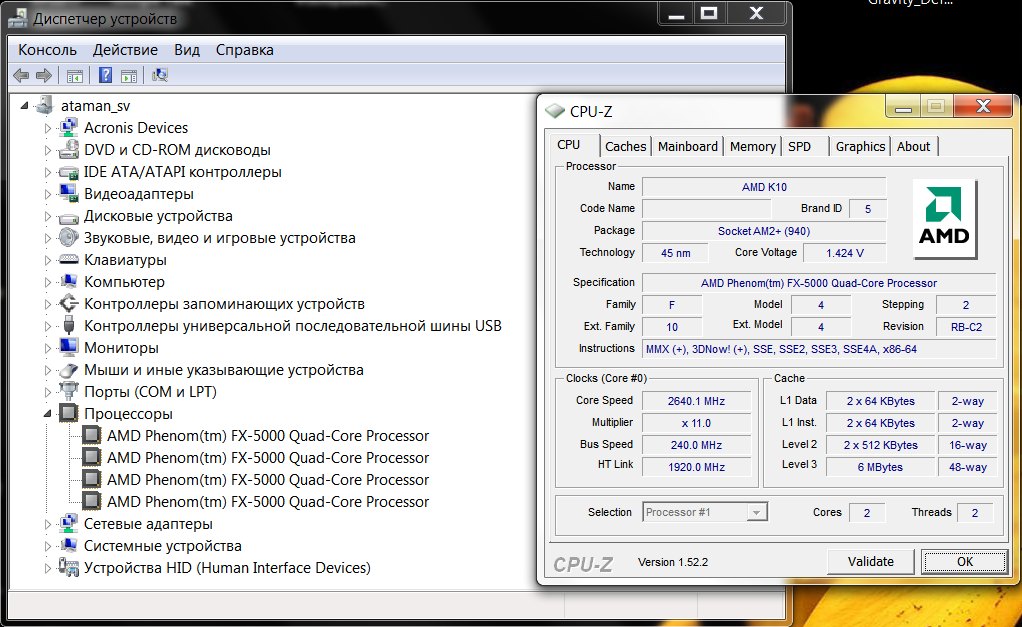Switch to the Memory tab in CPU-Z

click(753, 146)
